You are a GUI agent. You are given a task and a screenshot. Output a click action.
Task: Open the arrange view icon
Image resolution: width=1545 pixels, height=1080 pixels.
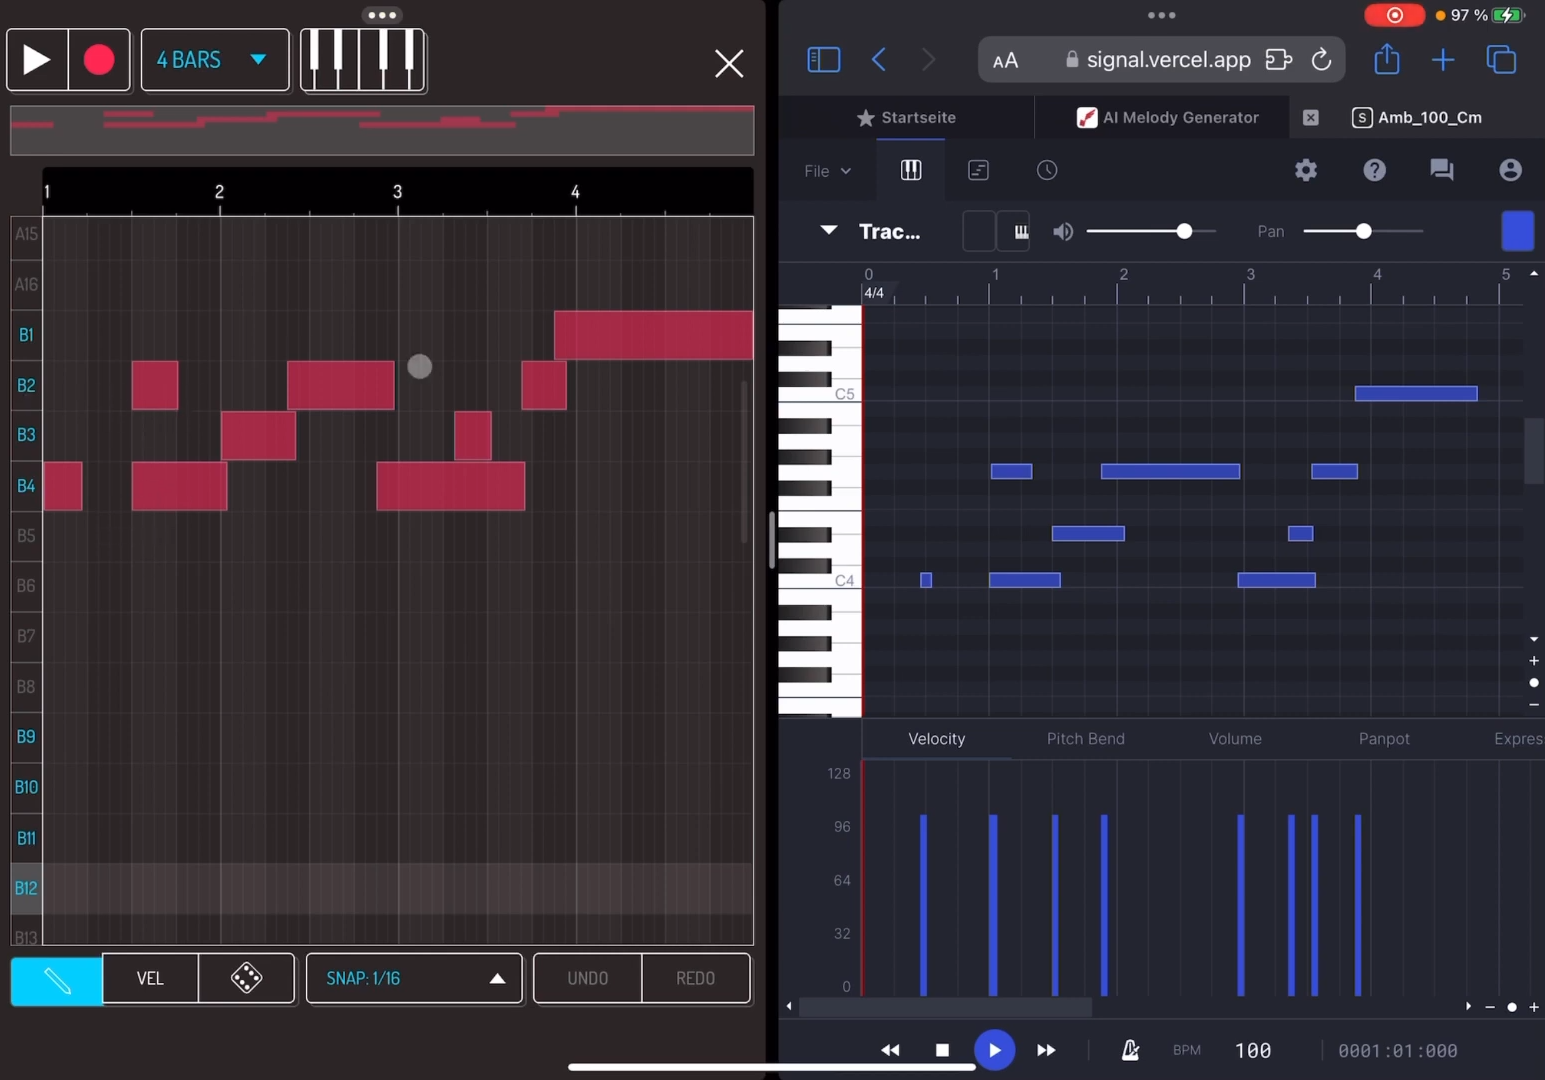click(x=978, y=170)
